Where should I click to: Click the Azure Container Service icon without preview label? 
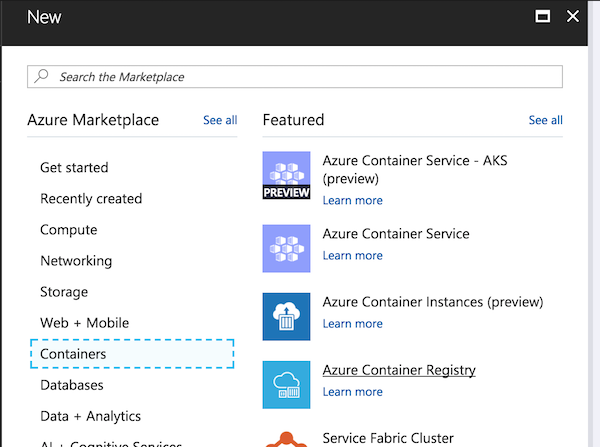point(286,248)
